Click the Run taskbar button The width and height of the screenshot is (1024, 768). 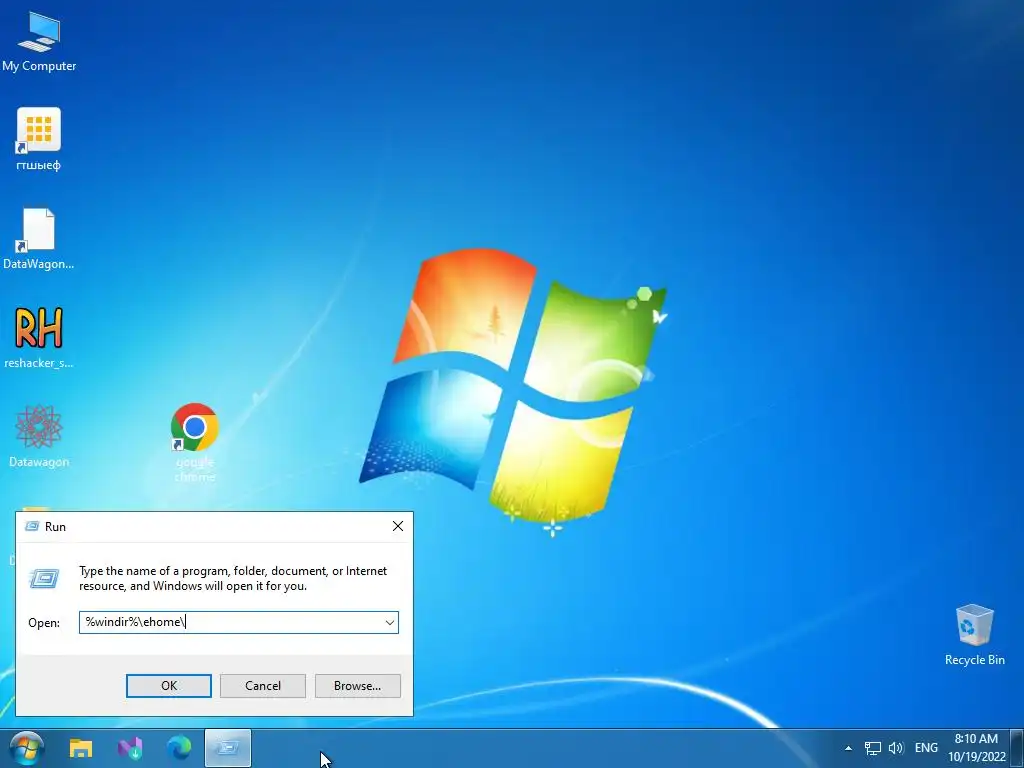click(x=228, y=748)
